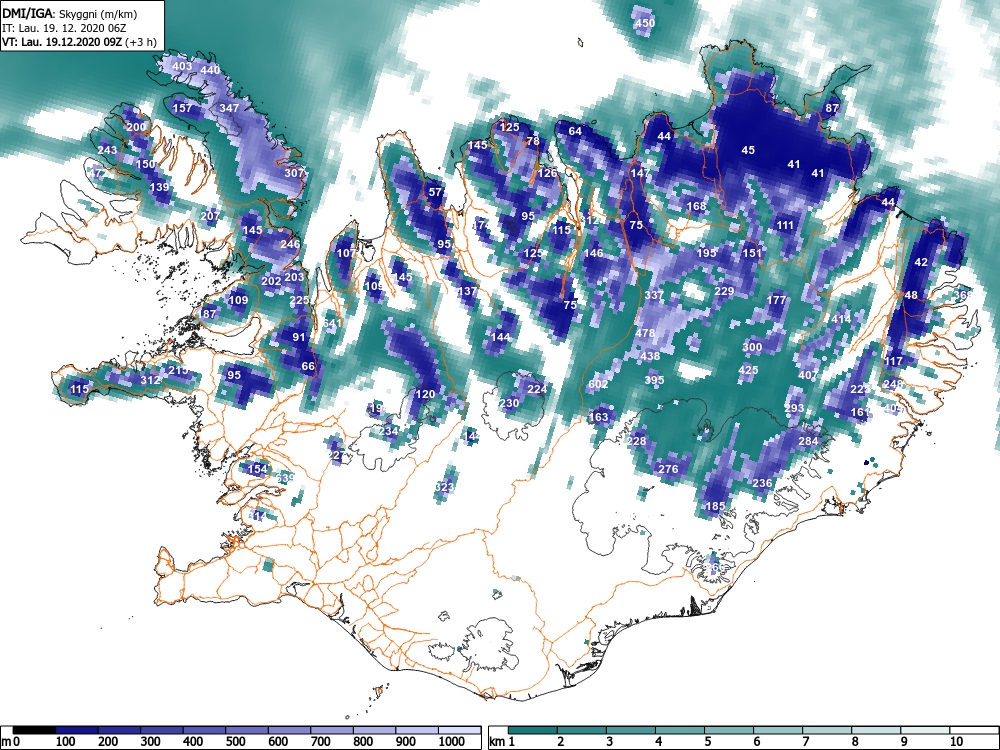The width and height of the screenshot is (1000, 750).
Task: Click the 414 value label
Action: 841,319
